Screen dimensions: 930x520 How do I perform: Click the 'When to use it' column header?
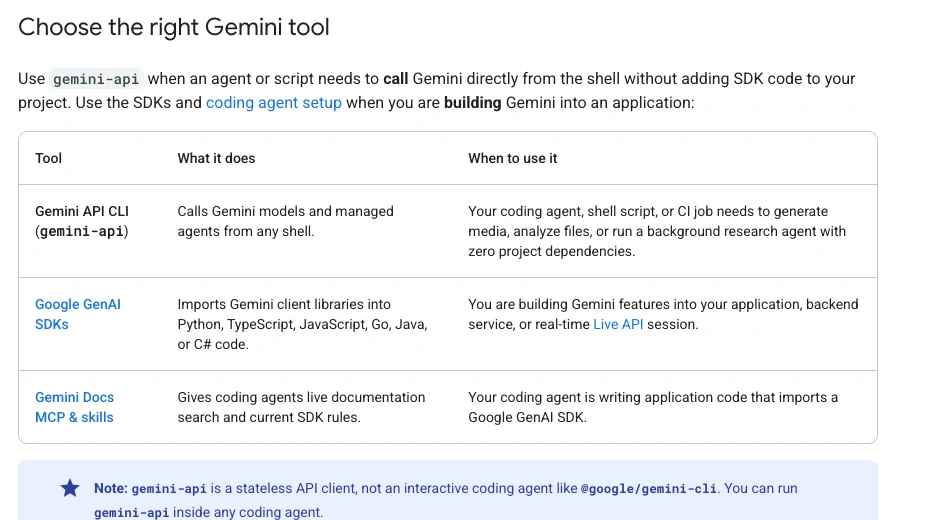(x=512, y=158)
